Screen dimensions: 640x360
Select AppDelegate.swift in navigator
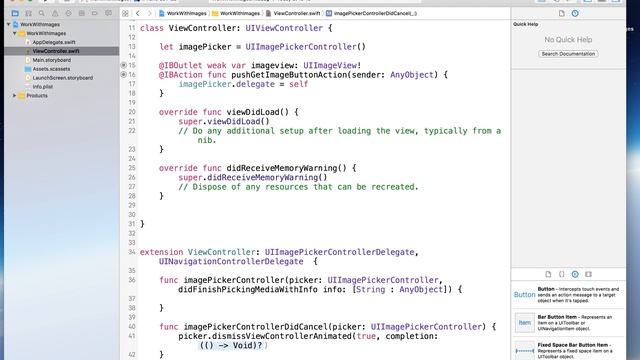(54, 42)
